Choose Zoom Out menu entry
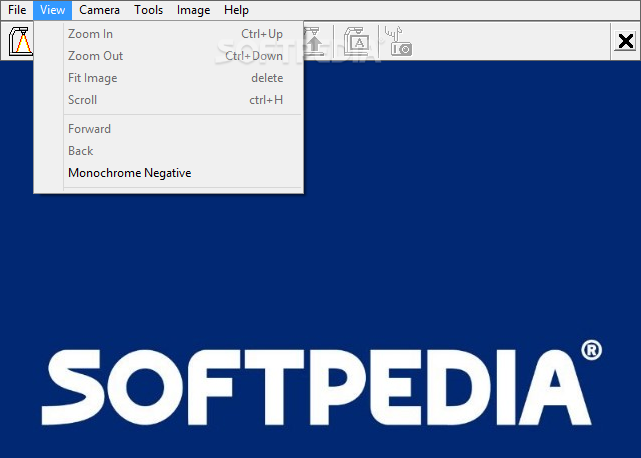The height and width of the screenshot is (458, 641). pyautogui.click(x=169, y=56)
